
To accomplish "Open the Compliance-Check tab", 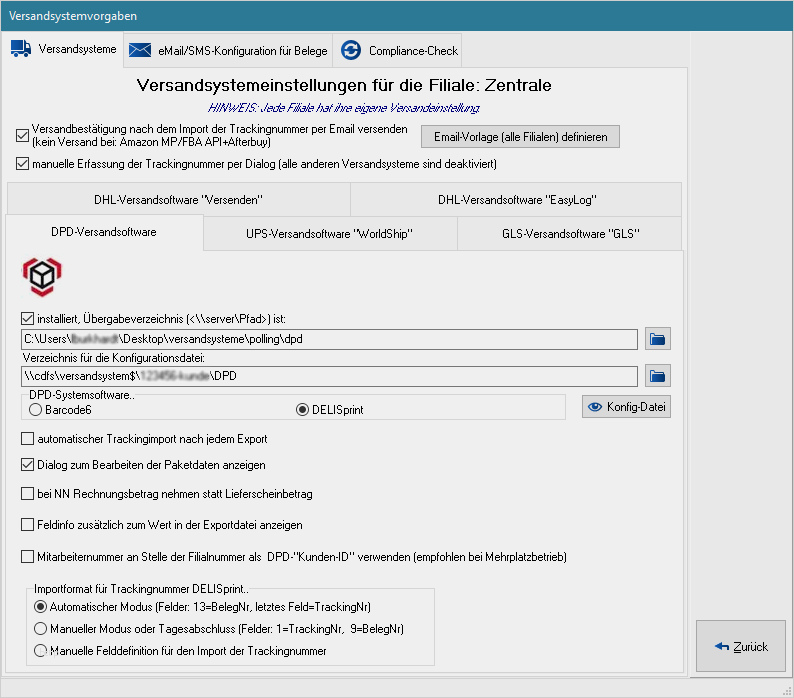I will (x=398, y=51).
